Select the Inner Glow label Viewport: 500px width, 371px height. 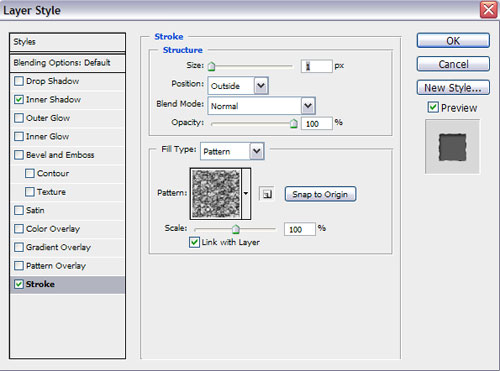coord(48,136)
